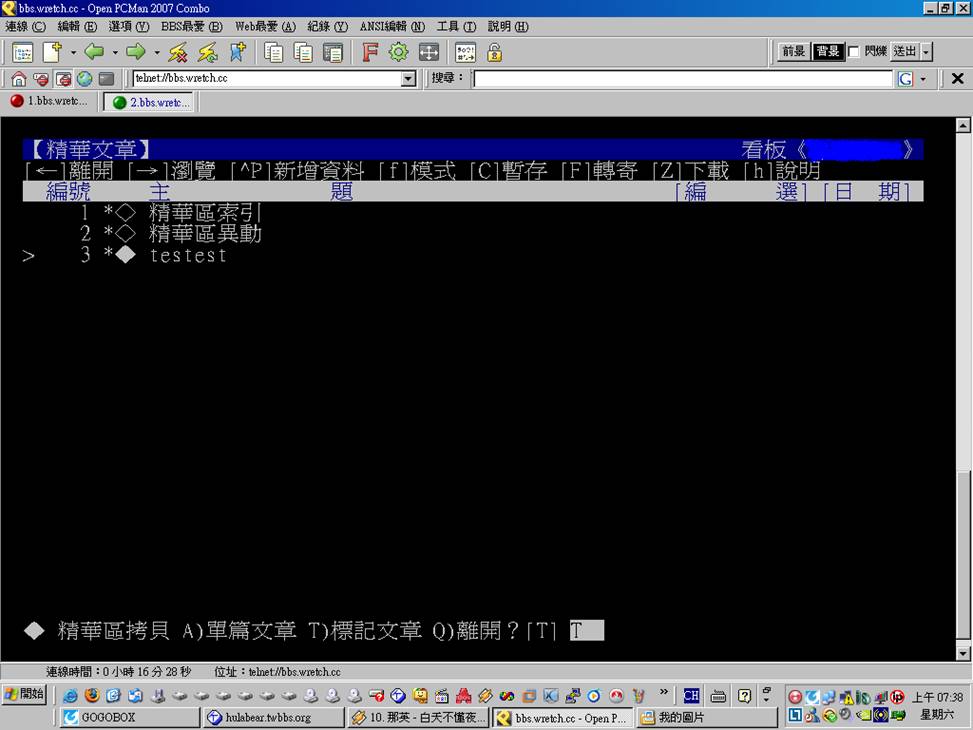
Task: Select the 前景 foreground color button
Action: point(794,52)
